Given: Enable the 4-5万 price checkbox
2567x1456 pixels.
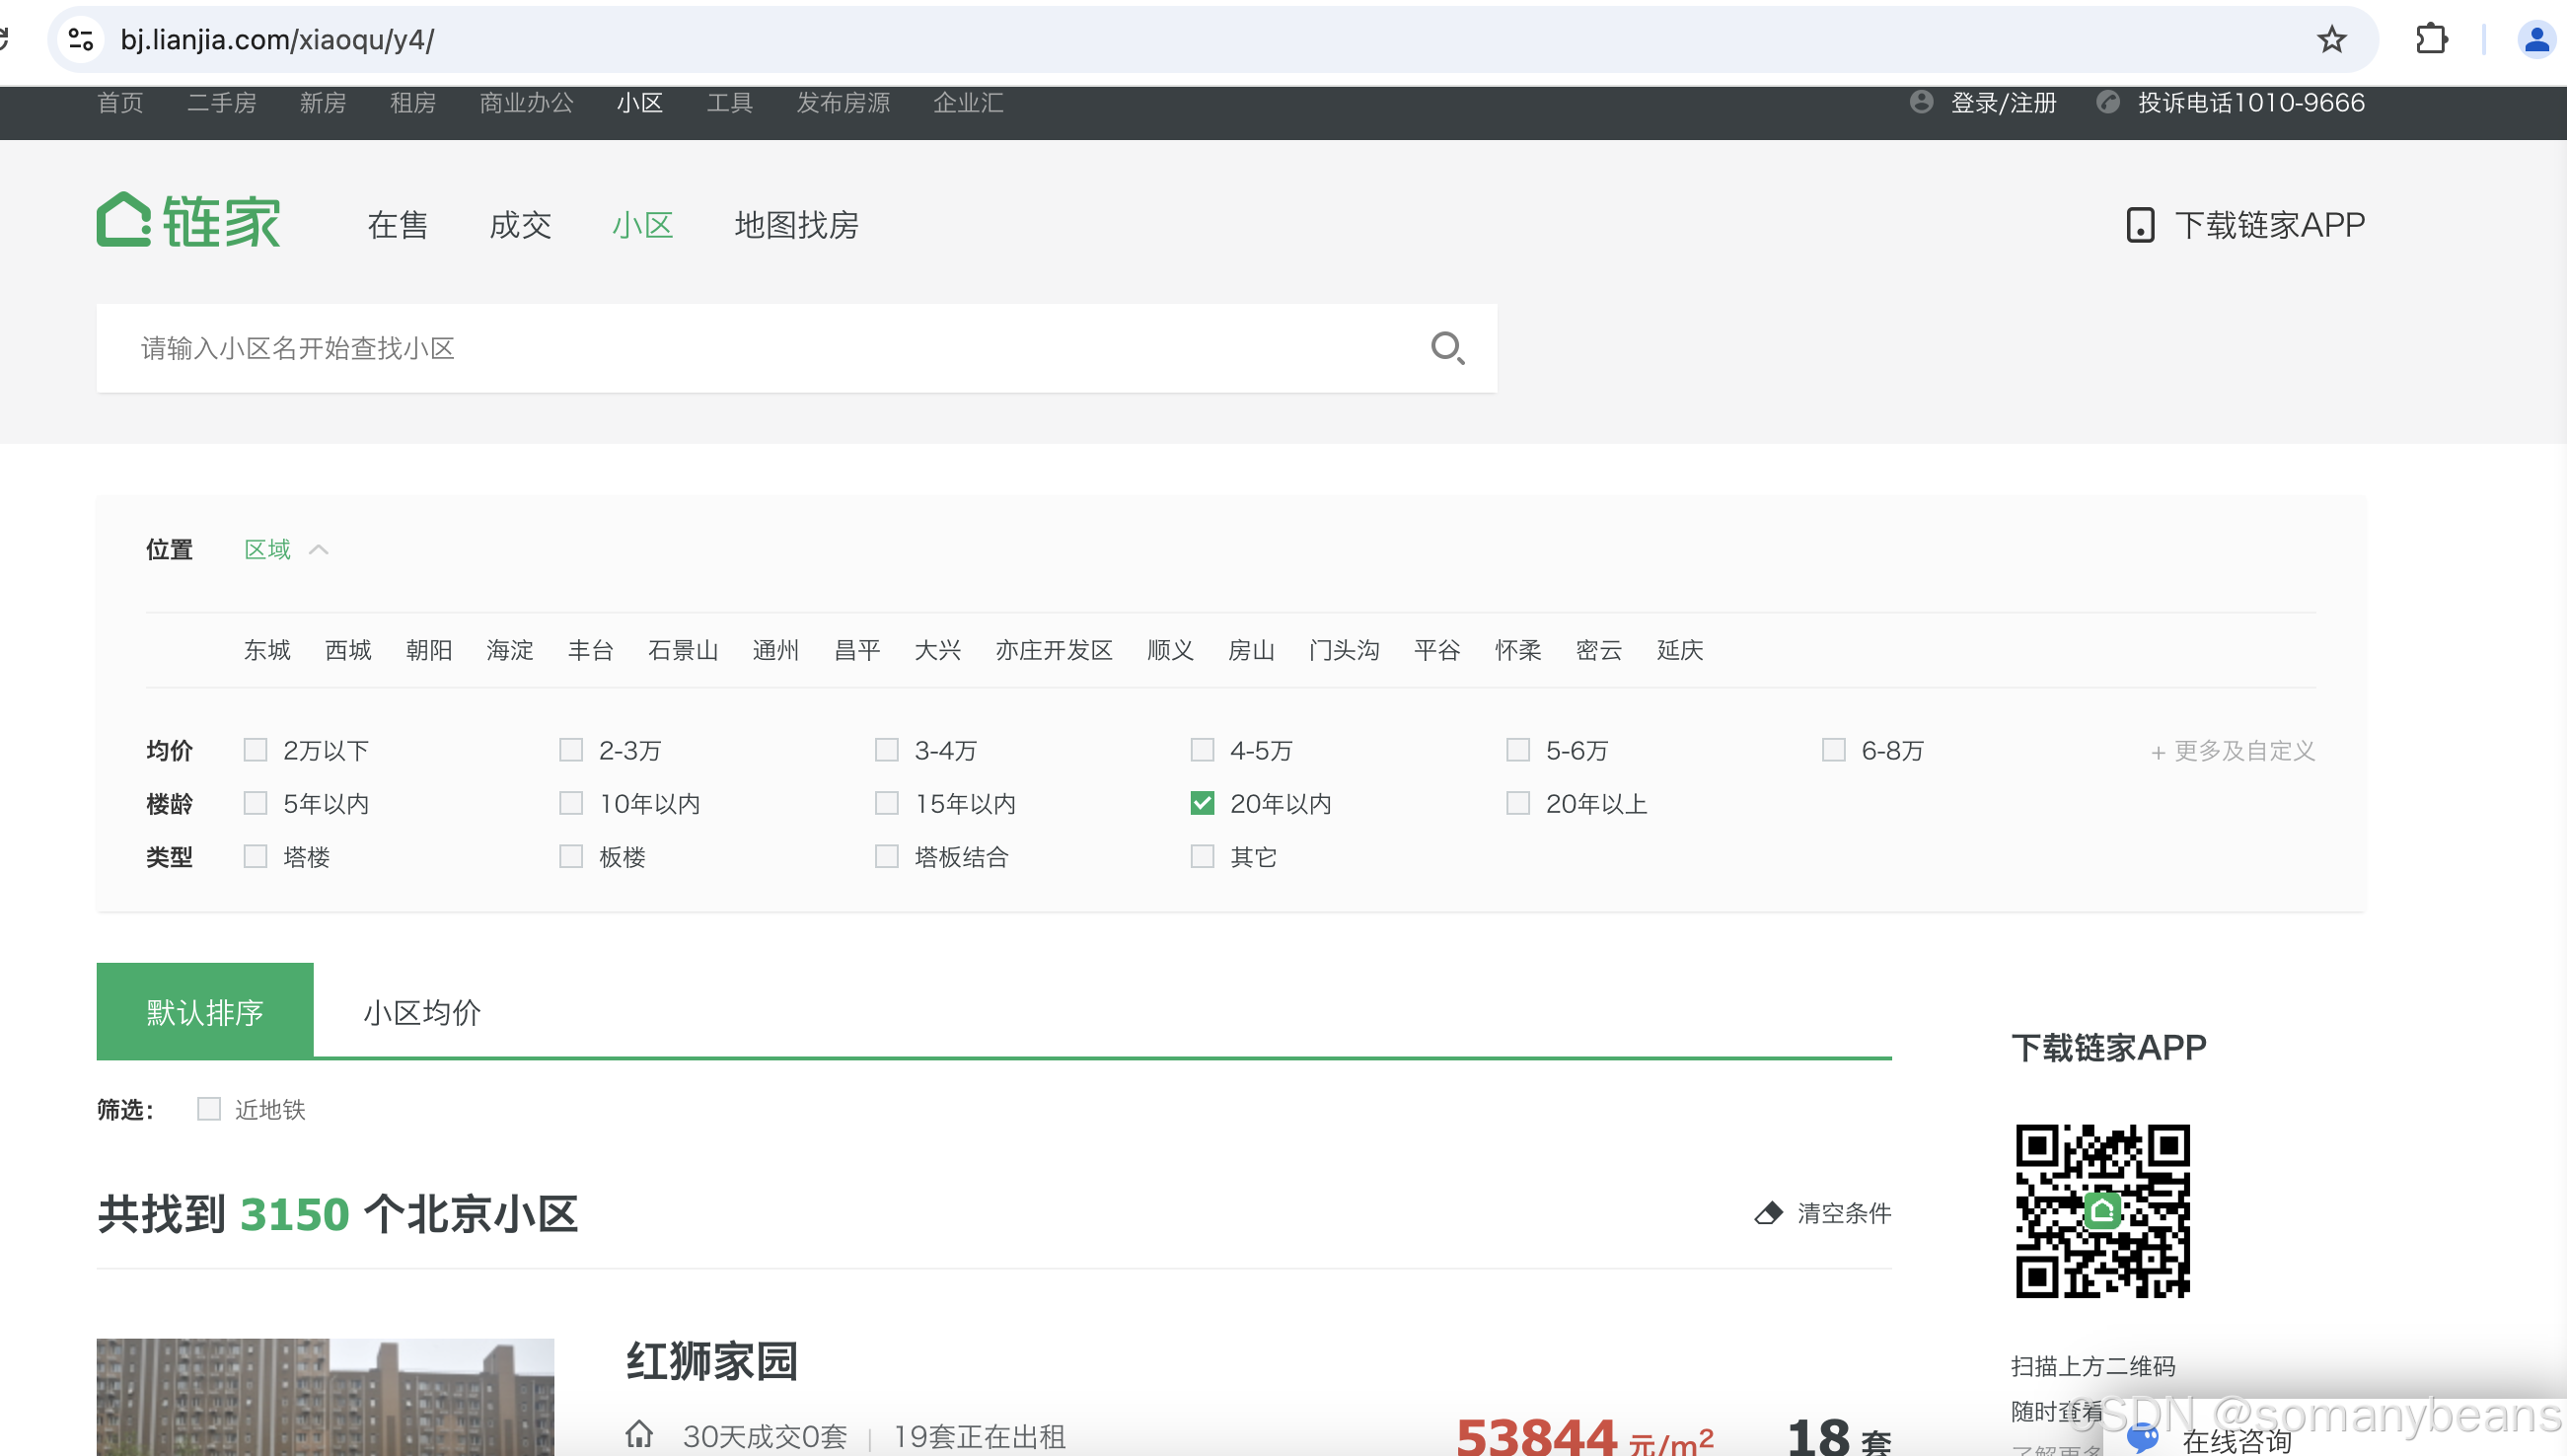Looking at the screenshot, I should [x=1202, y=750].
